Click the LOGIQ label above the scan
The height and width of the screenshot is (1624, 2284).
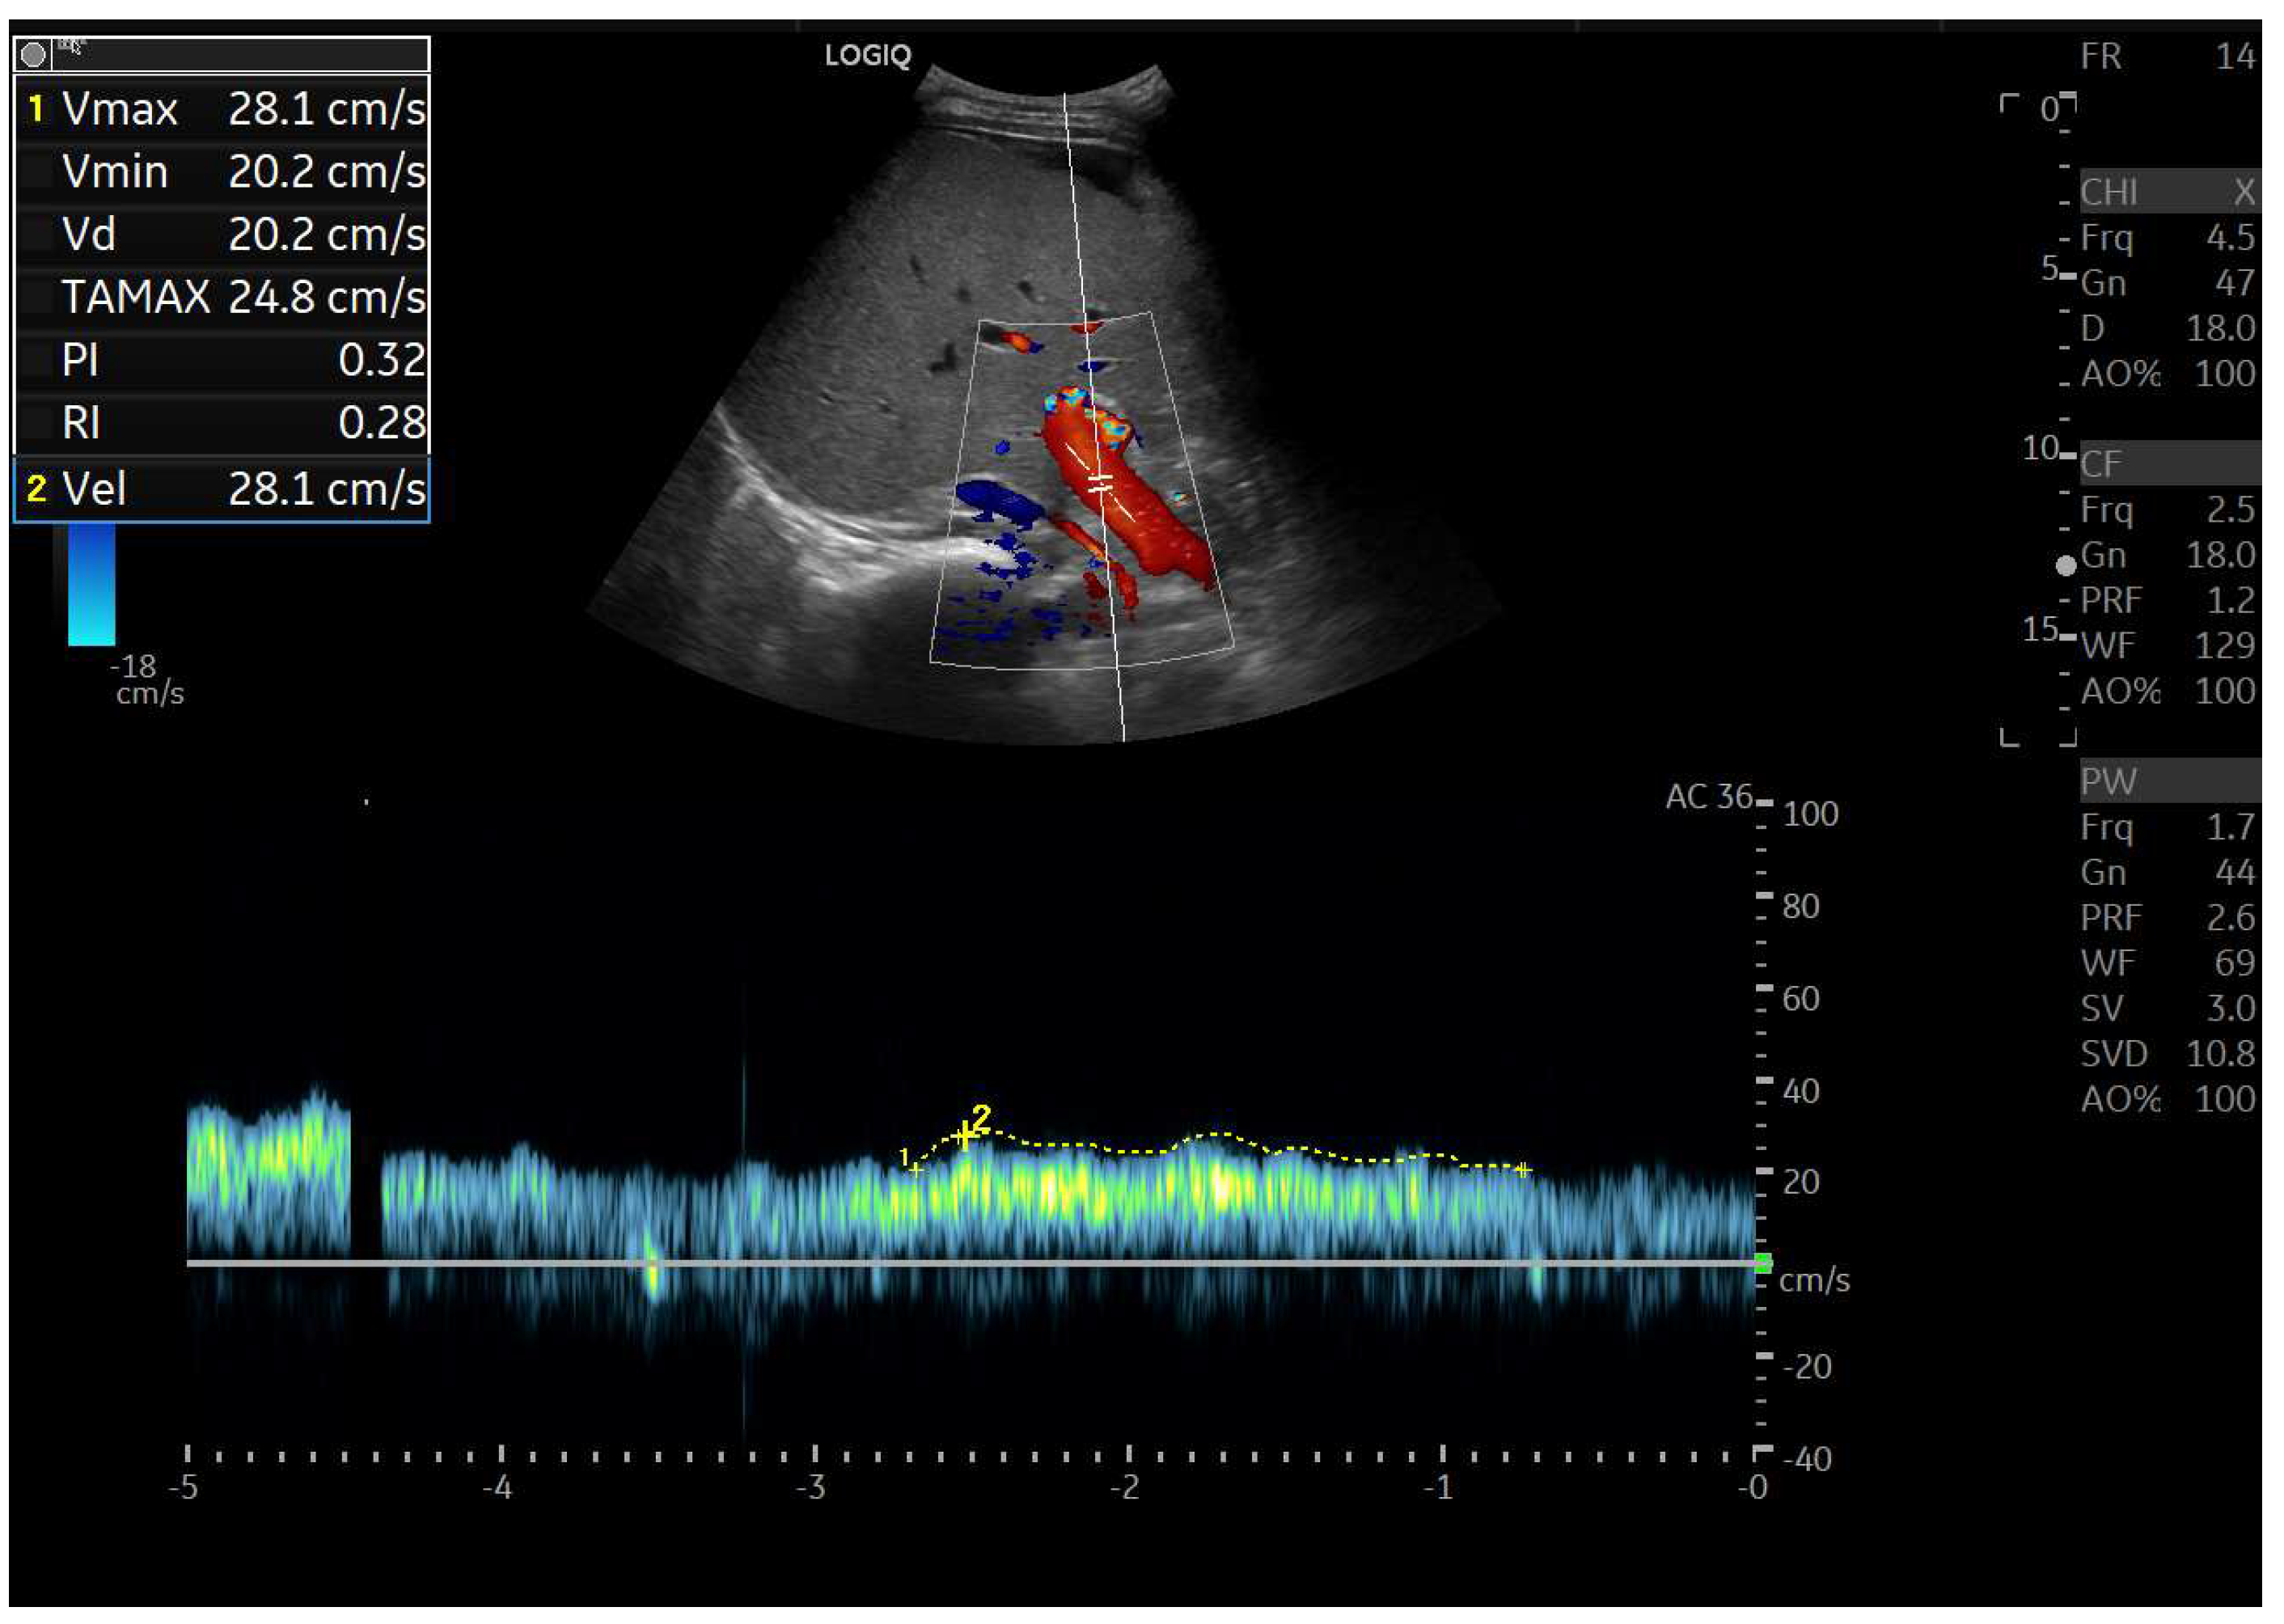click(x=867, y=56)
